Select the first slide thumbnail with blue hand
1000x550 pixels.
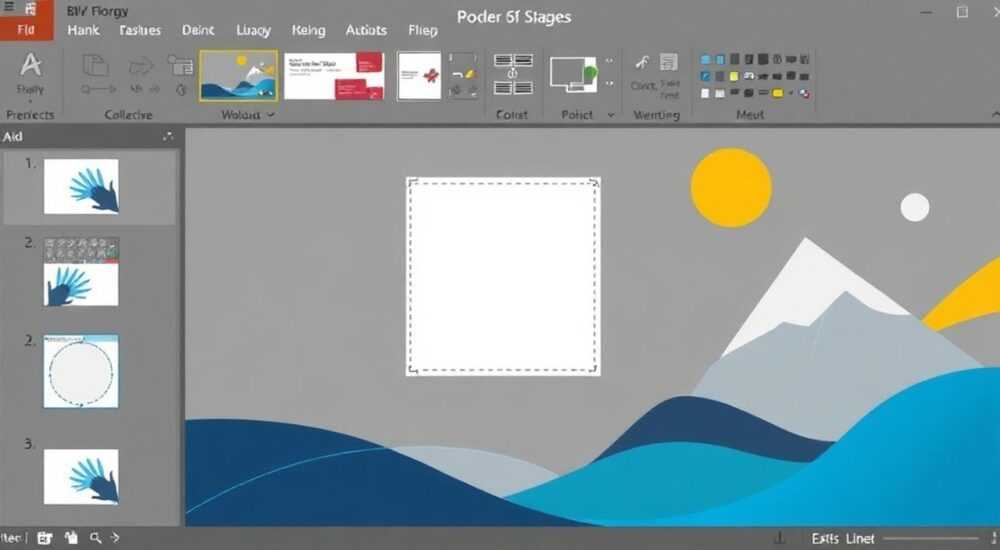[81, 186]
